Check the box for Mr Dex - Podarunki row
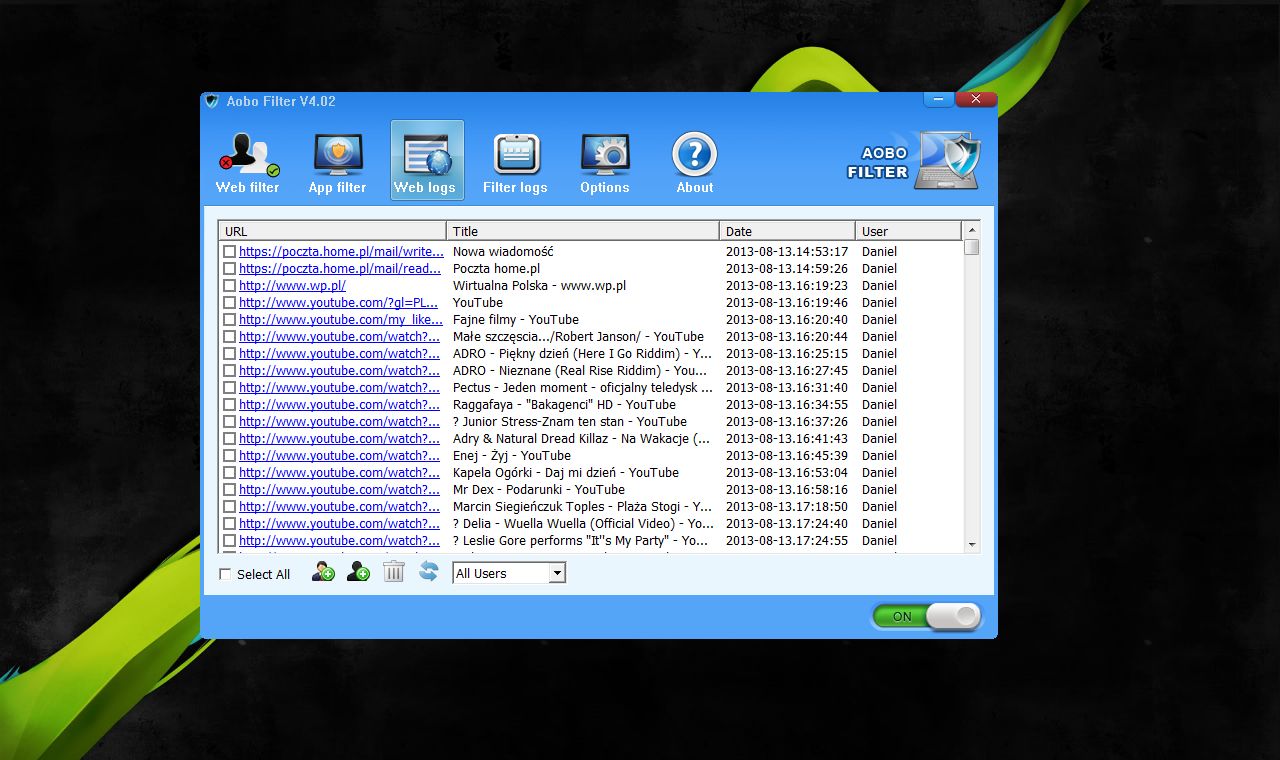This screenshot has width=1280, height=760. tap(230, 490)
